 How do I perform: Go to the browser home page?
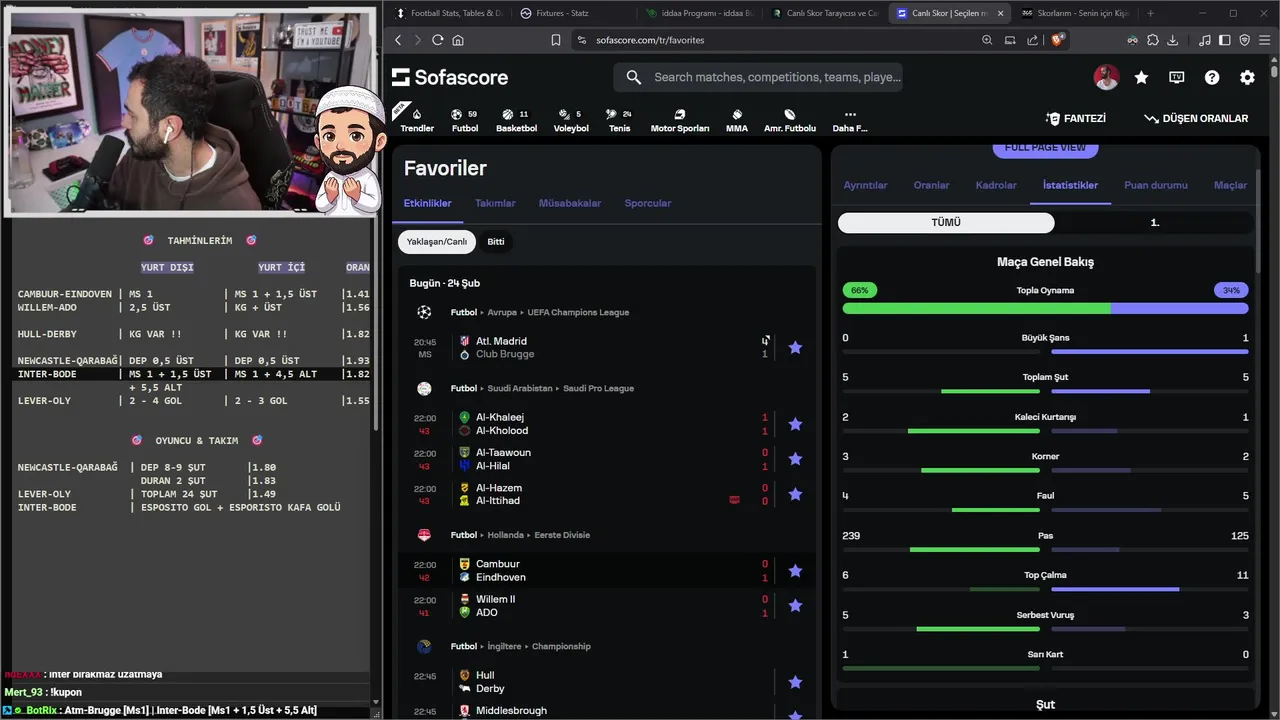[x=458, y=40]
